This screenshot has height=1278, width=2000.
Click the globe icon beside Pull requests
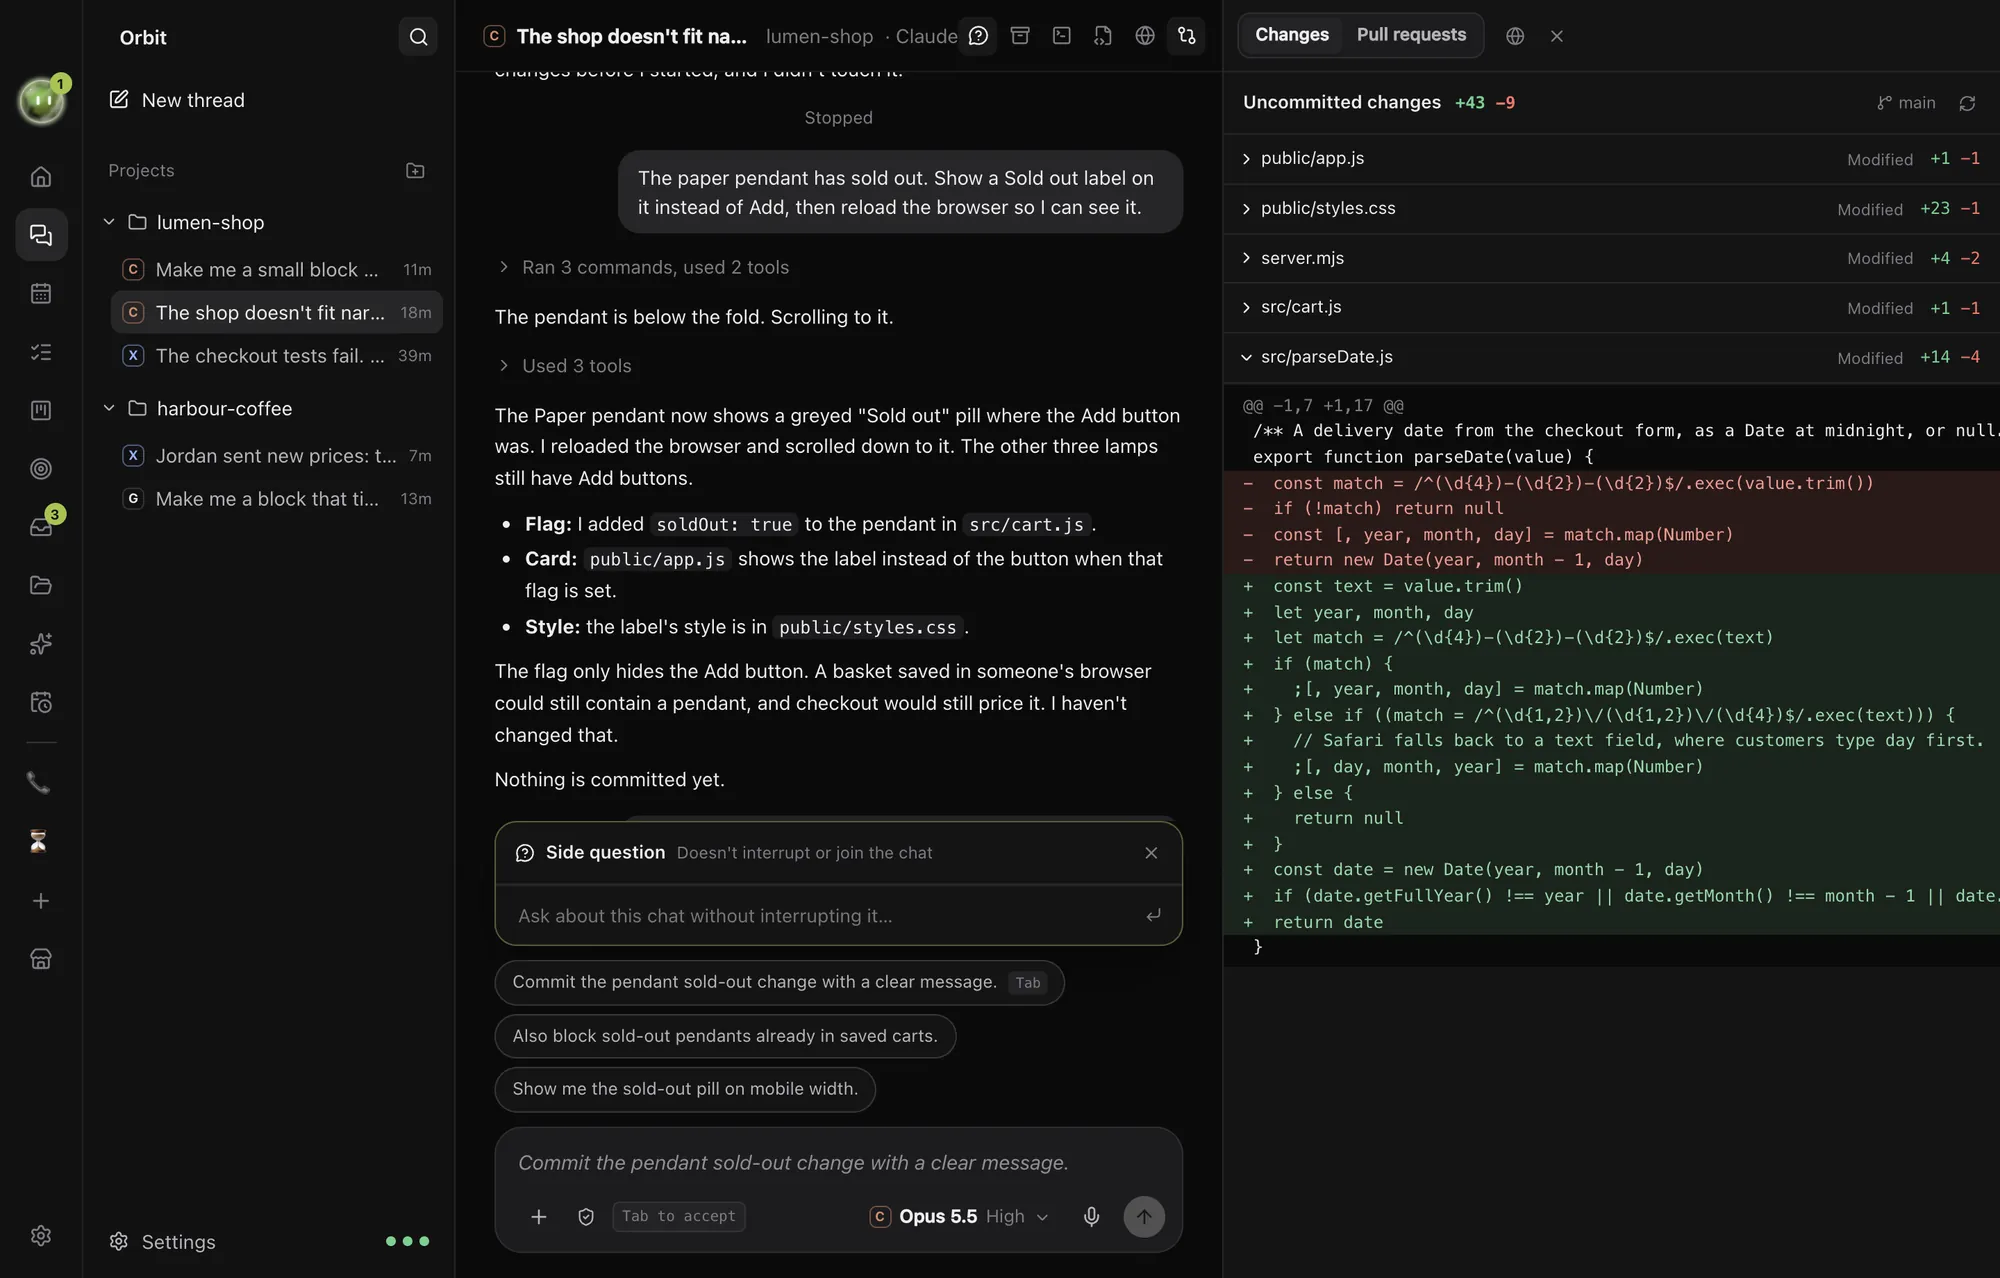(x=1515, y=36)
